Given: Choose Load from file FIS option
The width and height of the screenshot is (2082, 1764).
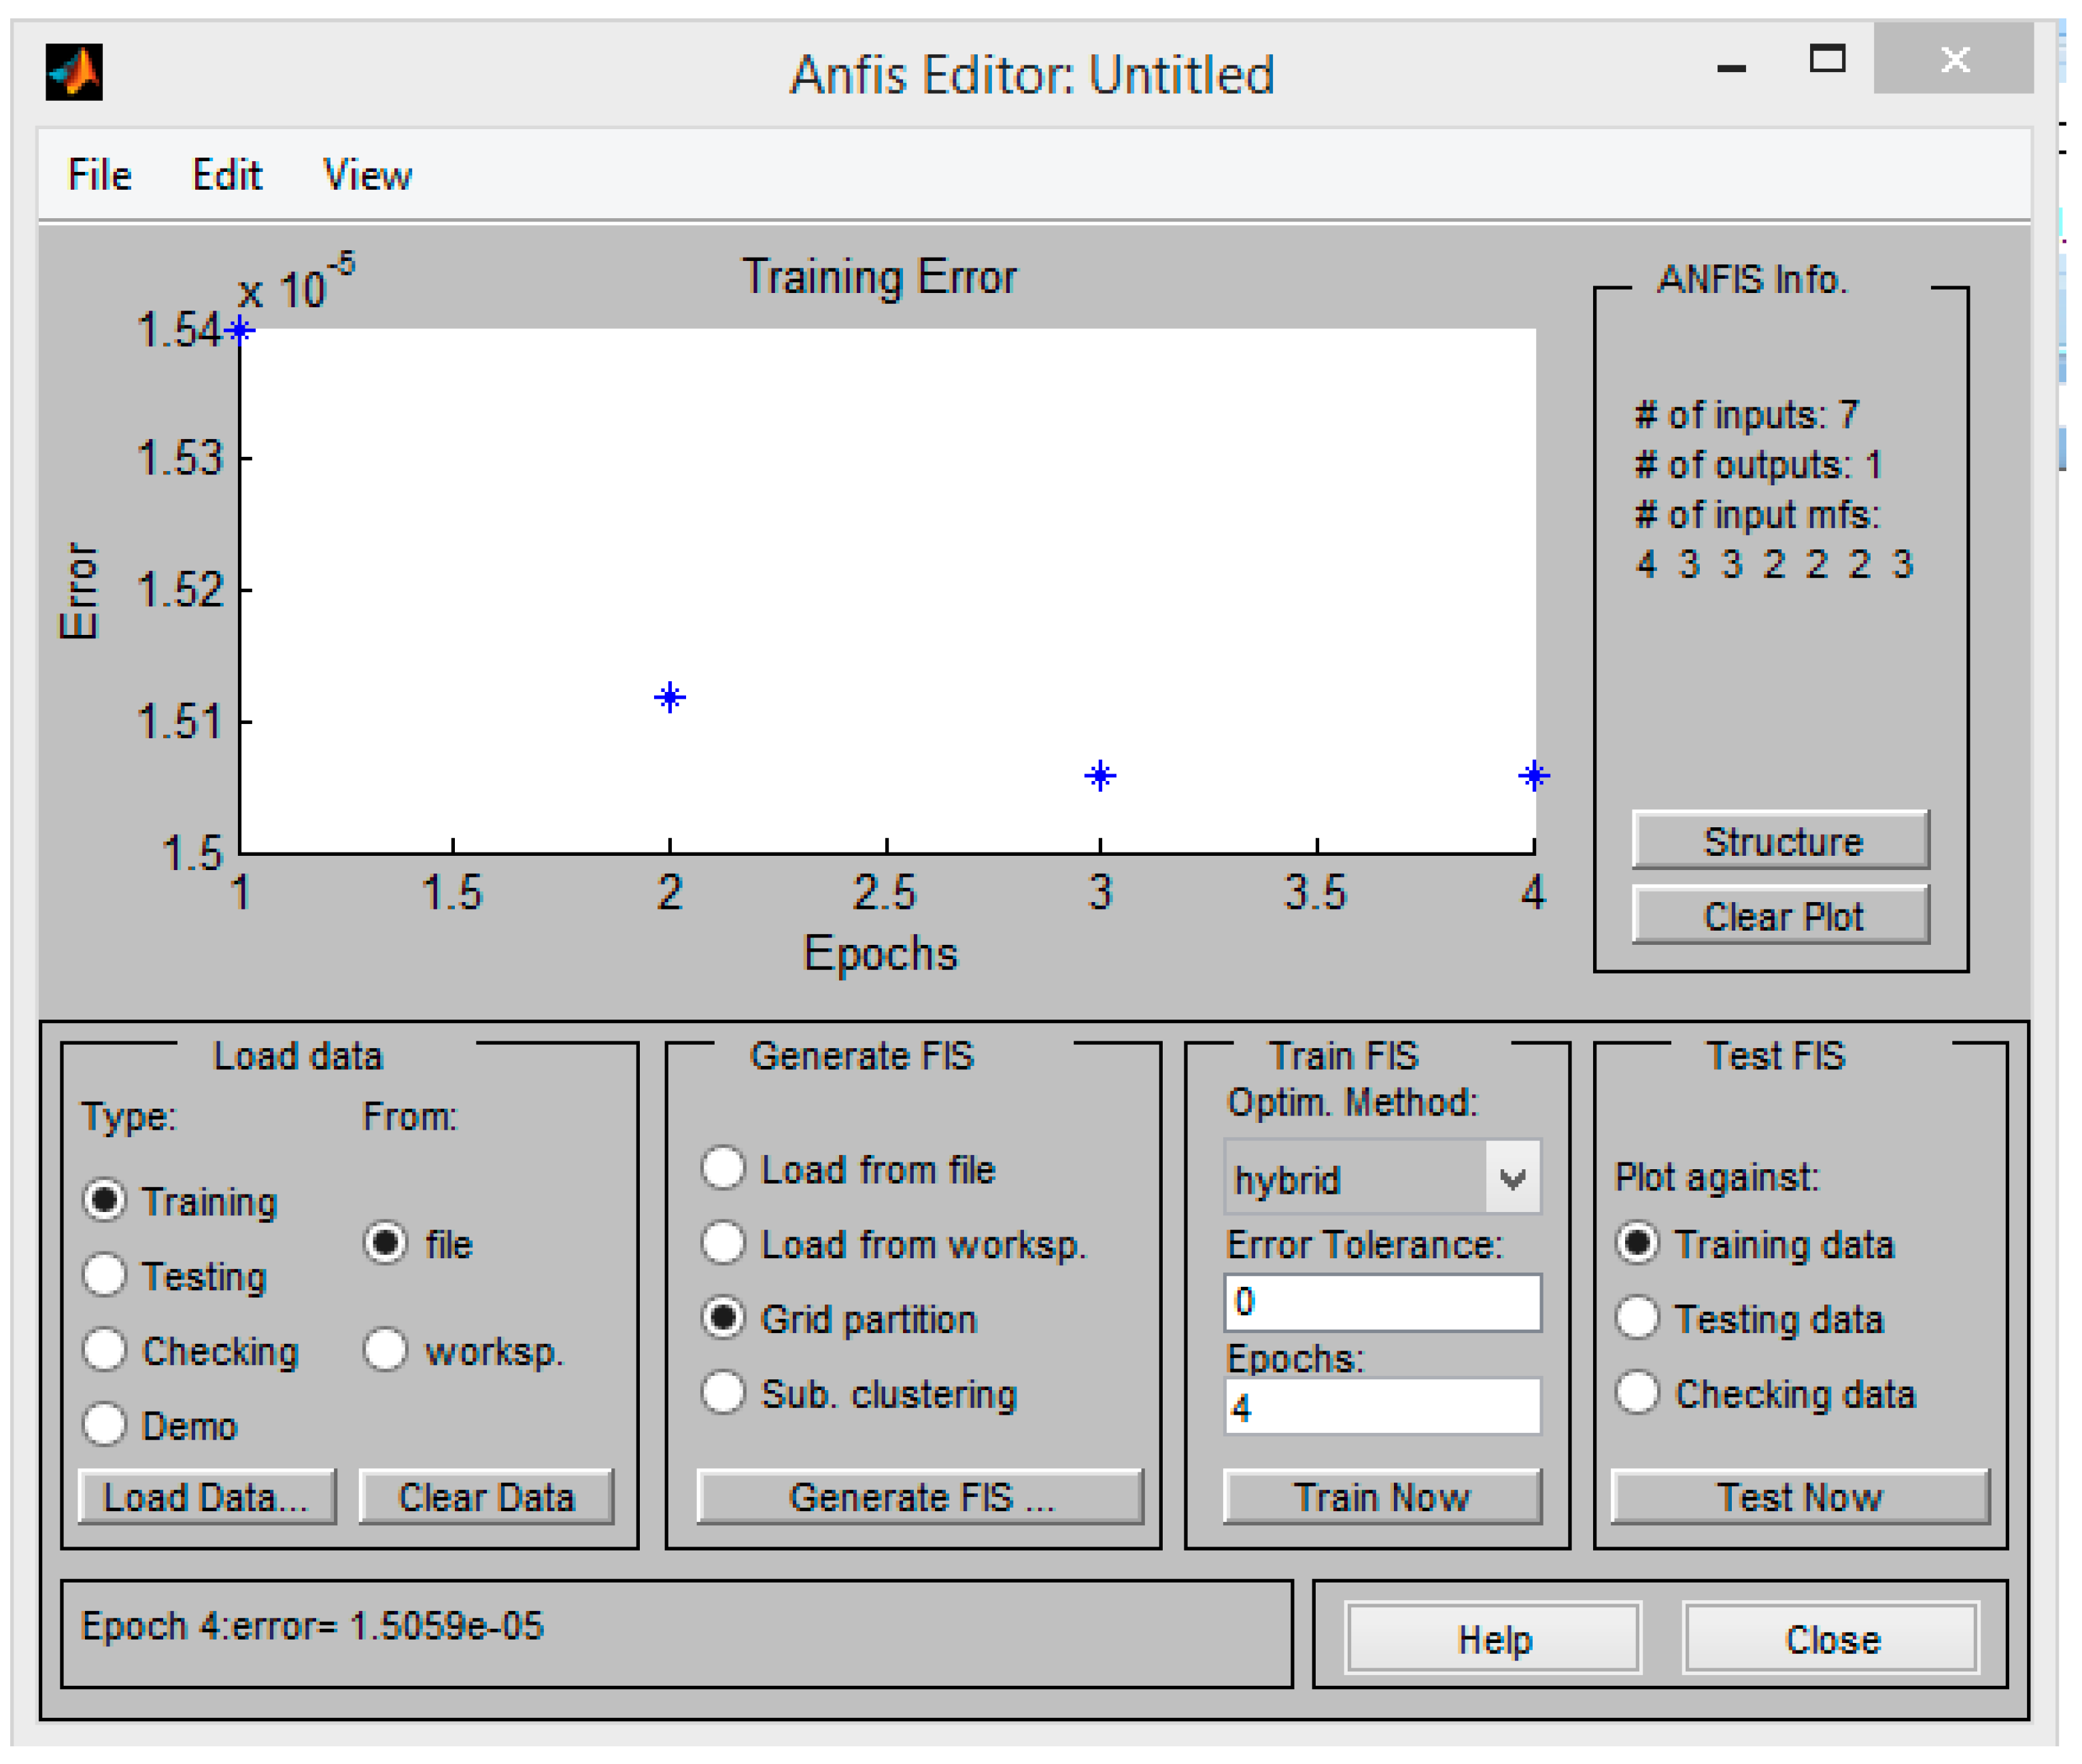Looking at the screenshot, I should [x=723, y=1168].
